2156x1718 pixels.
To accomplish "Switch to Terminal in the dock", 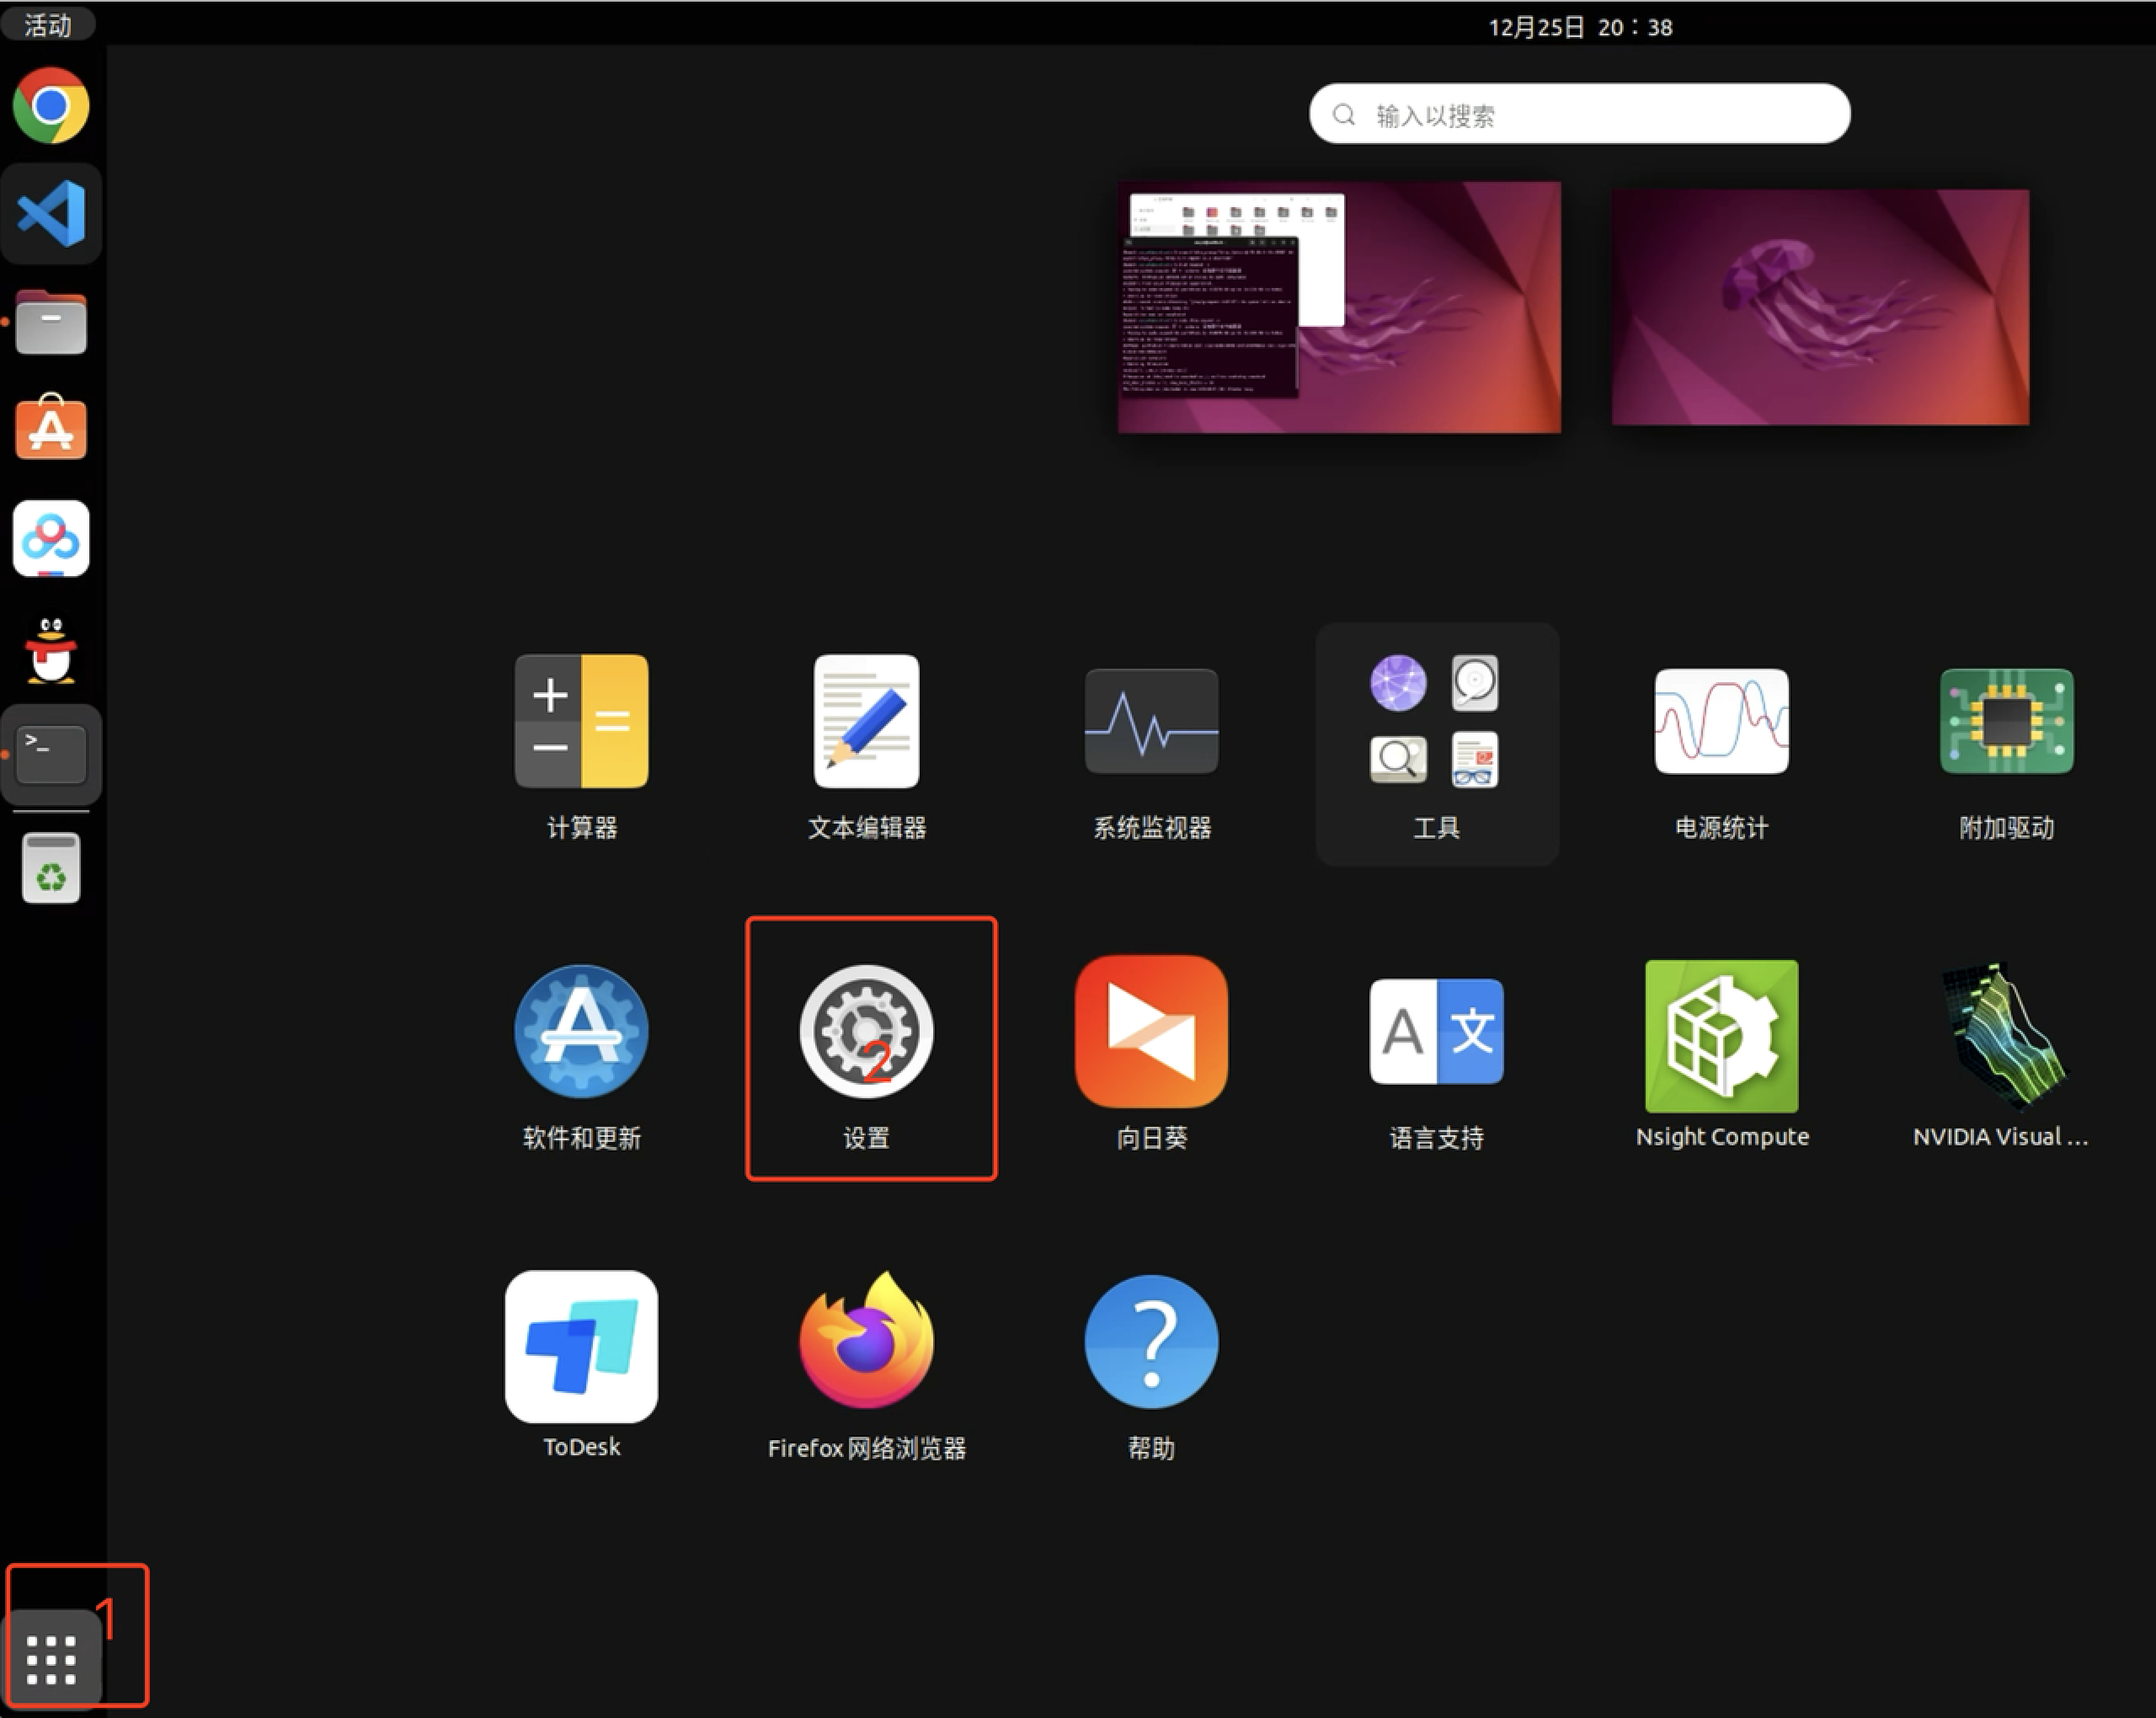I will click(51, 755).
